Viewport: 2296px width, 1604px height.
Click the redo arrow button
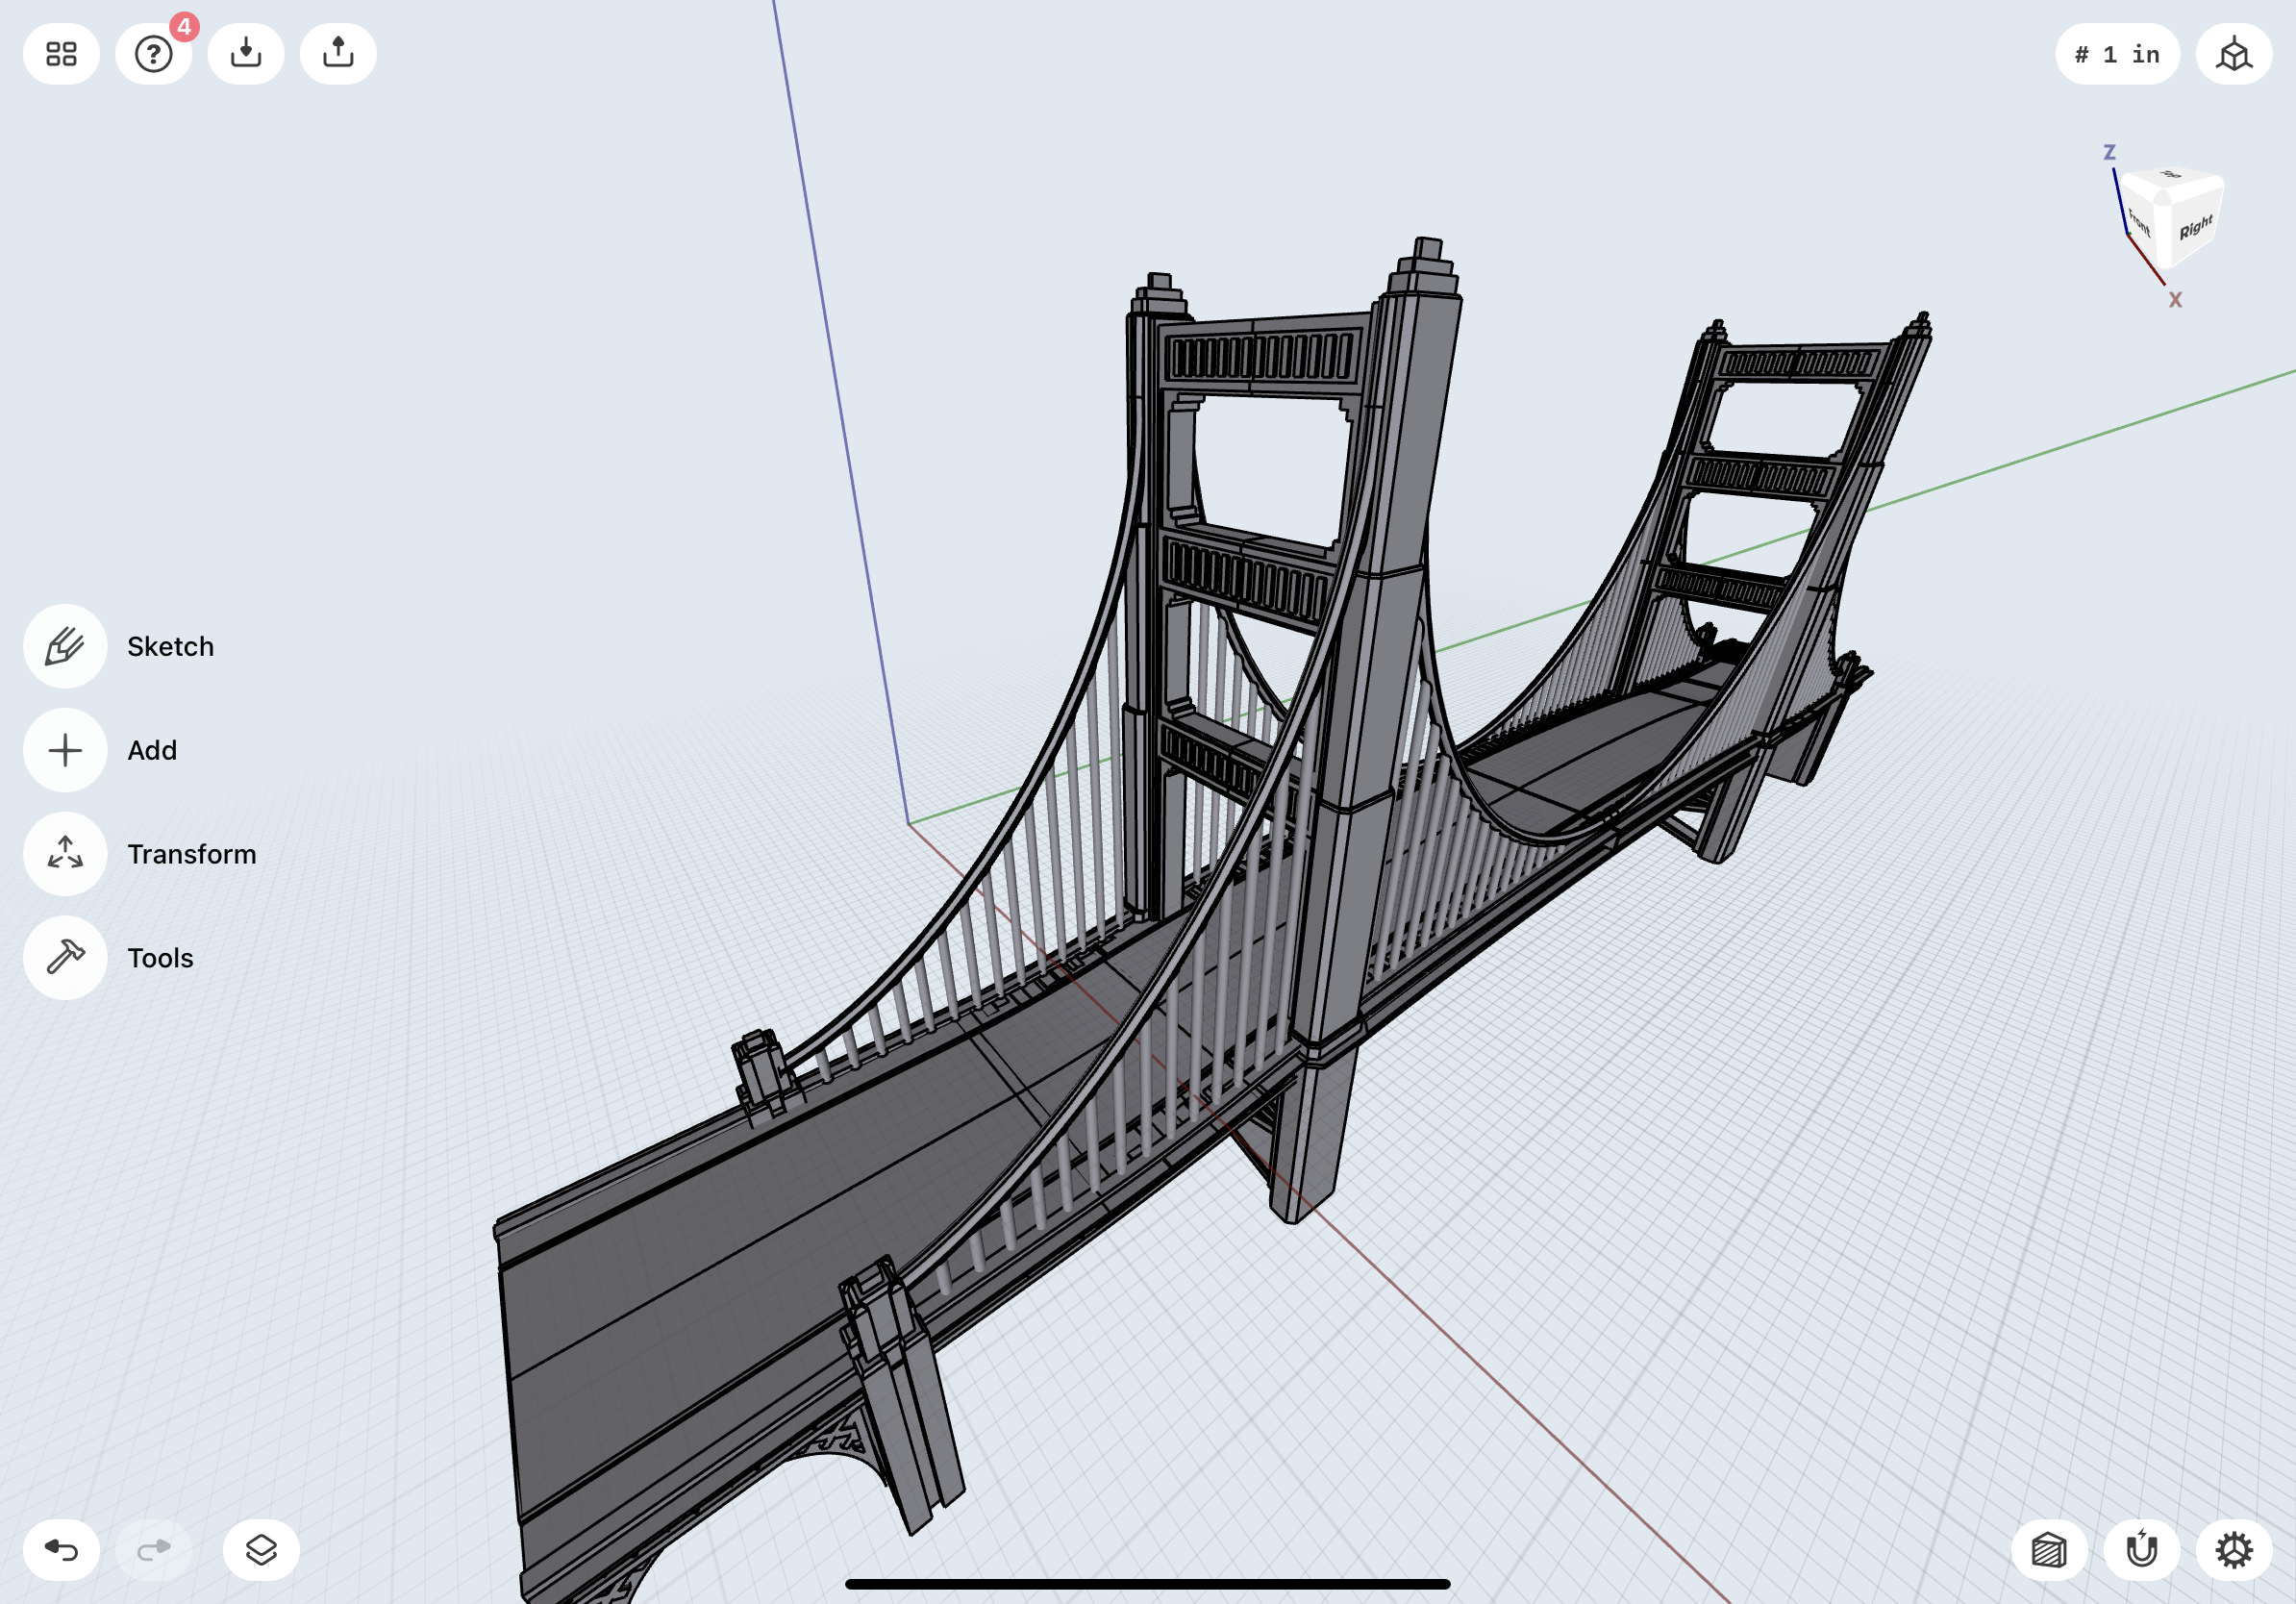click(154, 1550)
